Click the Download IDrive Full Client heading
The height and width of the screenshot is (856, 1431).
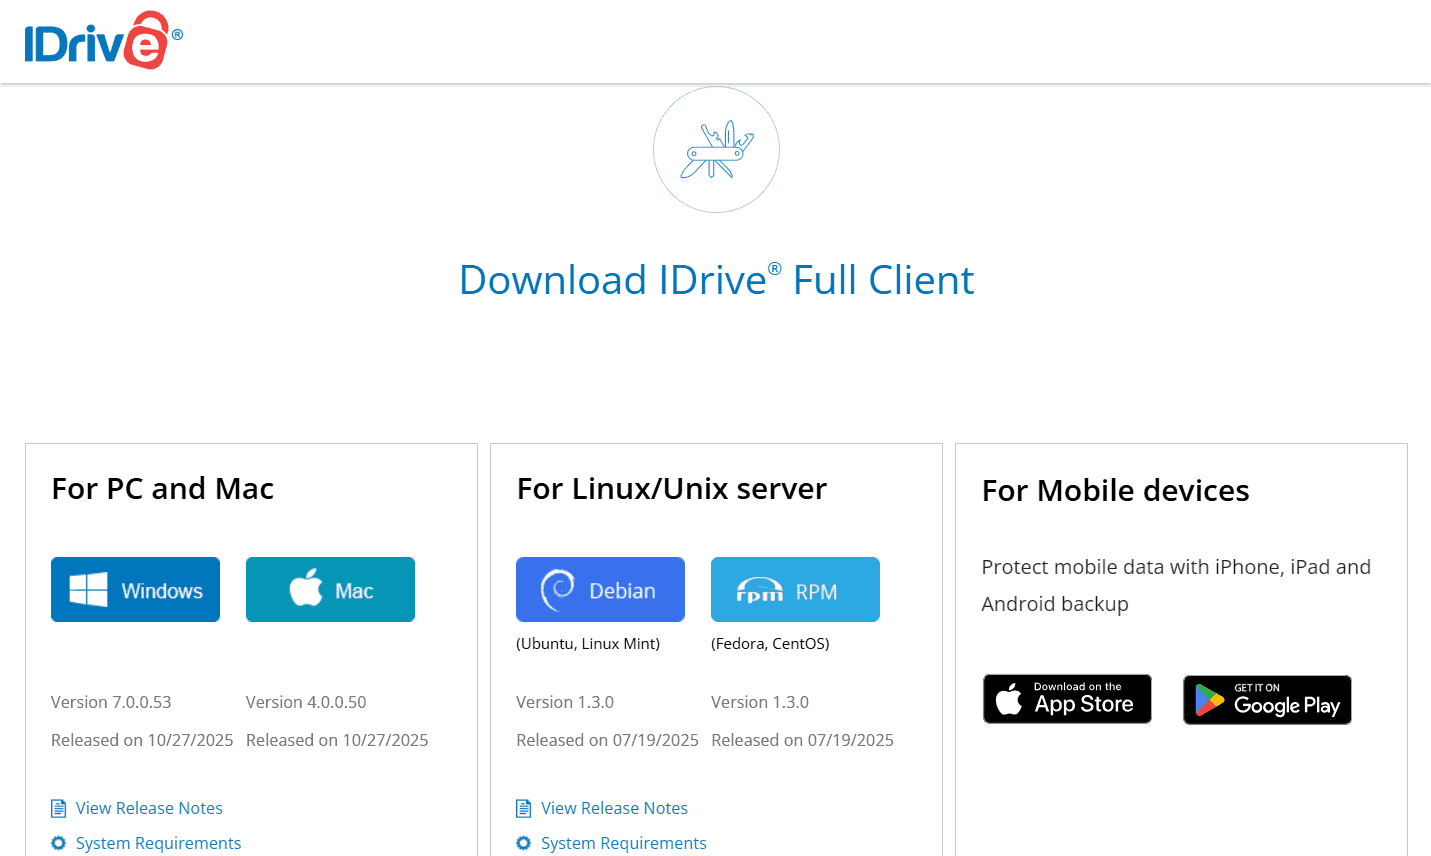(716, 280)
